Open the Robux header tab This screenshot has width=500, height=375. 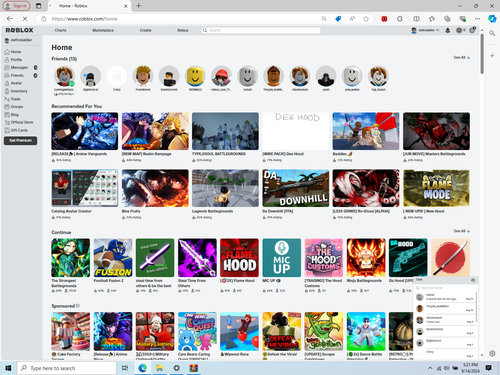tap(183, 30)
